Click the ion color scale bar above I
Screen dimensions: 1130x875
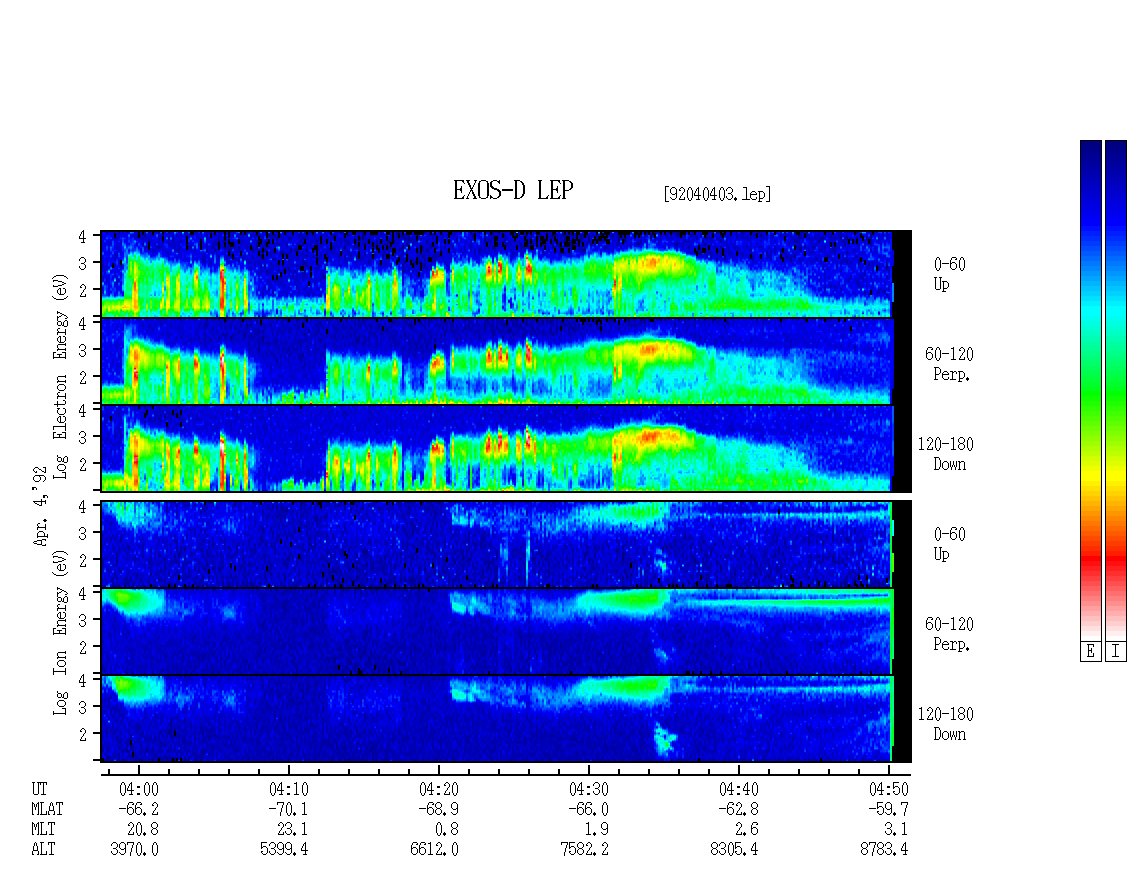1116,390
